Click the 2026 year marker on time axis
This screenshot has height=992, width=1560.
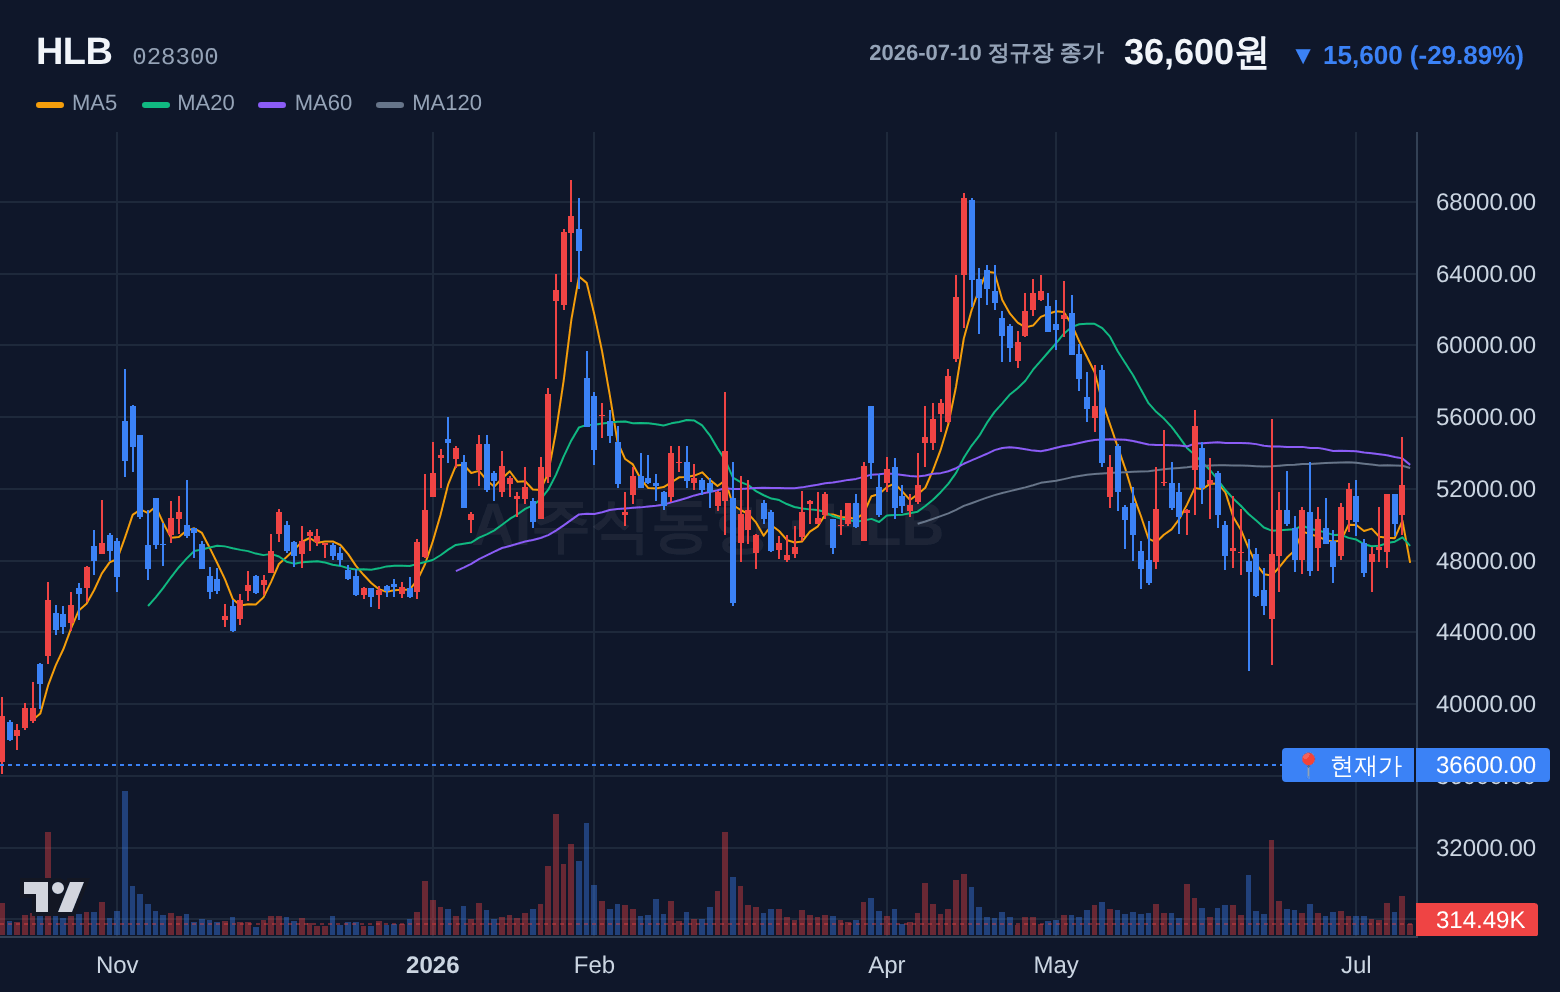pyautogui.click(x=432, y=965)
